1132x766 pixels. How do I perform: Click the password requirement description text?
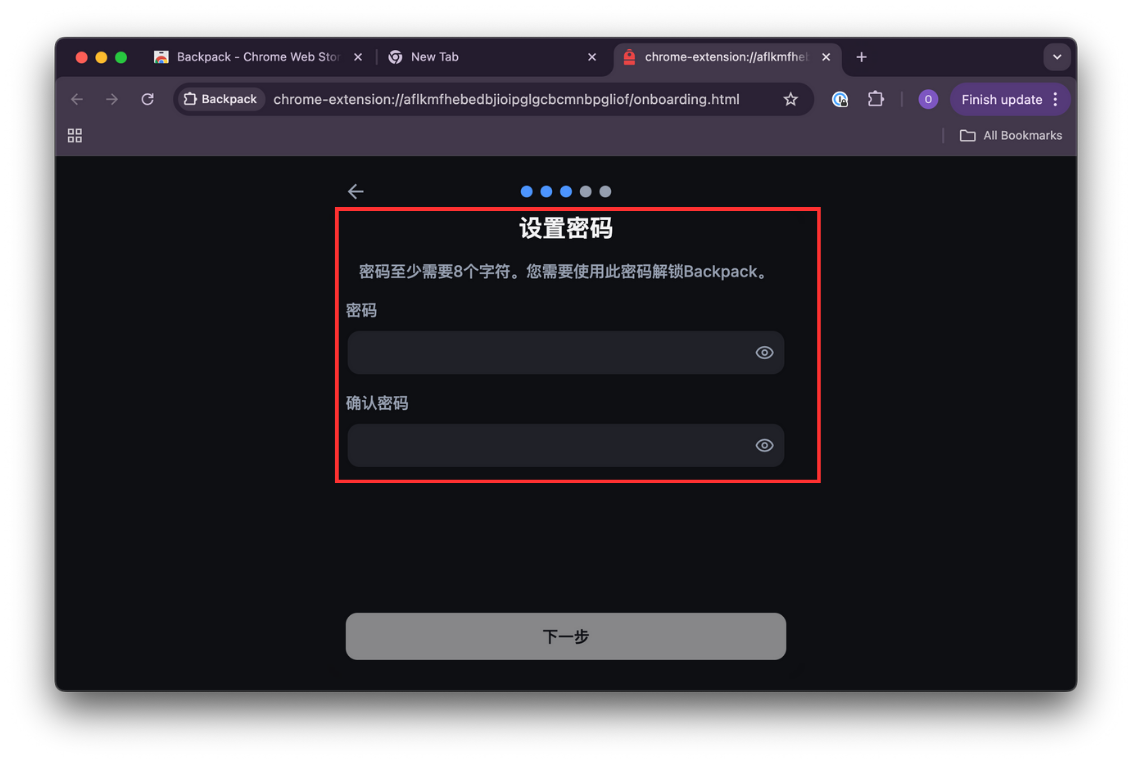(x=565, y=271)
